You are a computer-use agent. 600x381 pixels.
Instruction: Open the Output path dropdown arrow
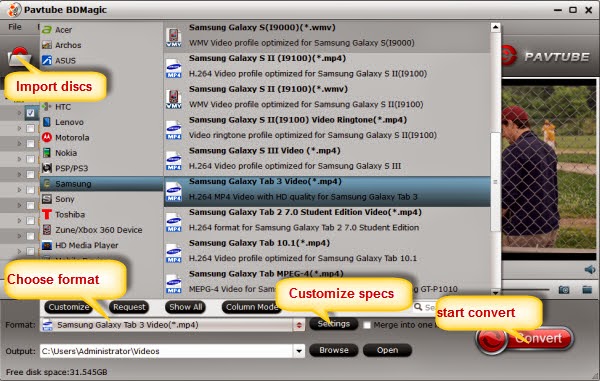[299, 351]
